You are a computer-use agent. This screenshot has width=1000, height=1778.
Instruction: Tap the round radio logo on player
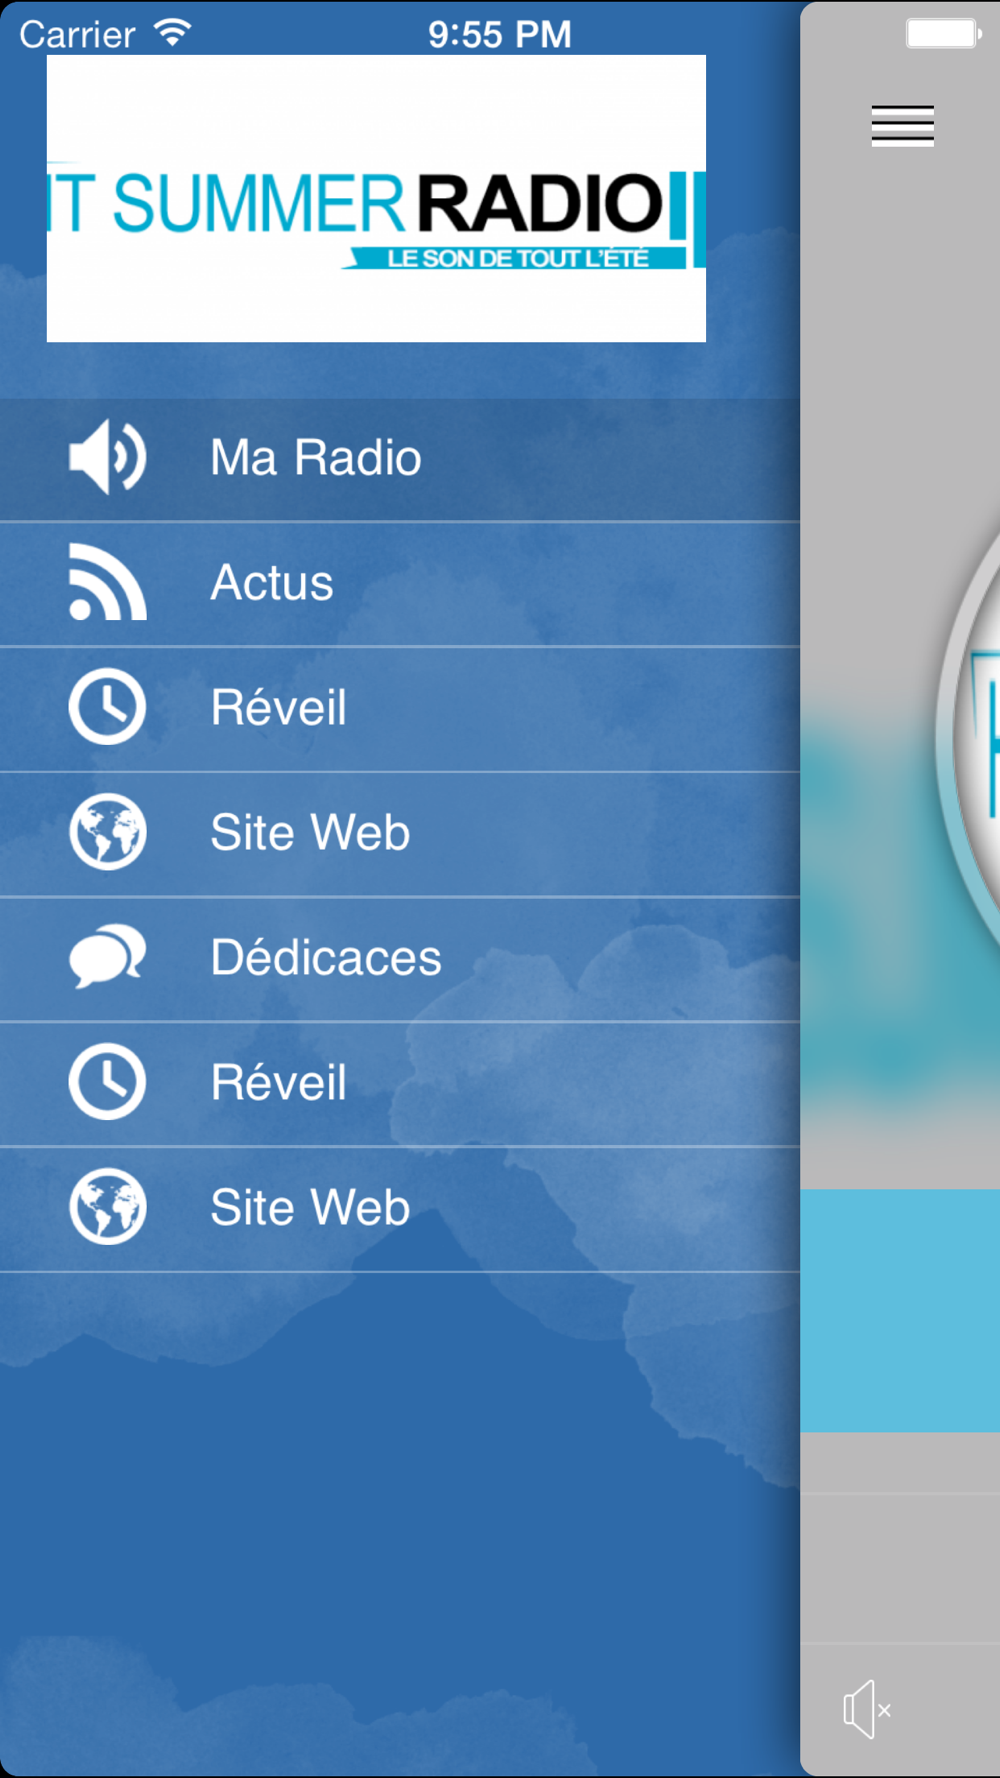click(968, 740)
